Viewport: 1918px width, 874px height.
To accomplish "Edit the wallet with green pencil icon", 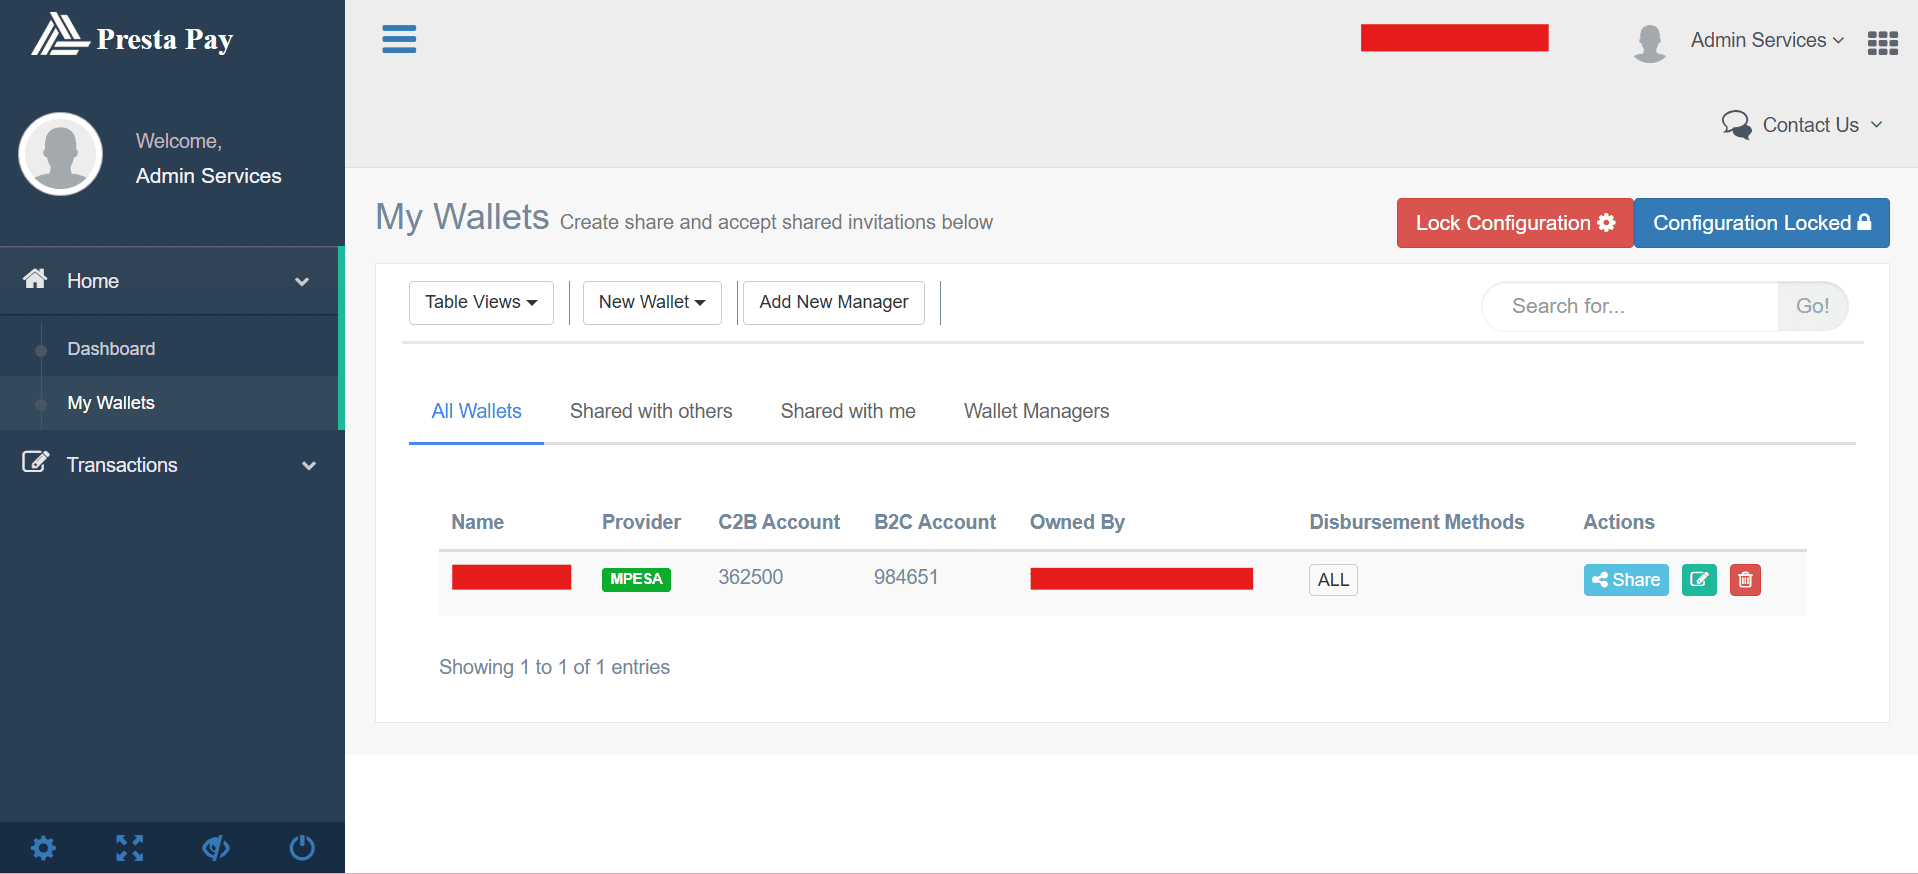I will tap(1699, 580).
